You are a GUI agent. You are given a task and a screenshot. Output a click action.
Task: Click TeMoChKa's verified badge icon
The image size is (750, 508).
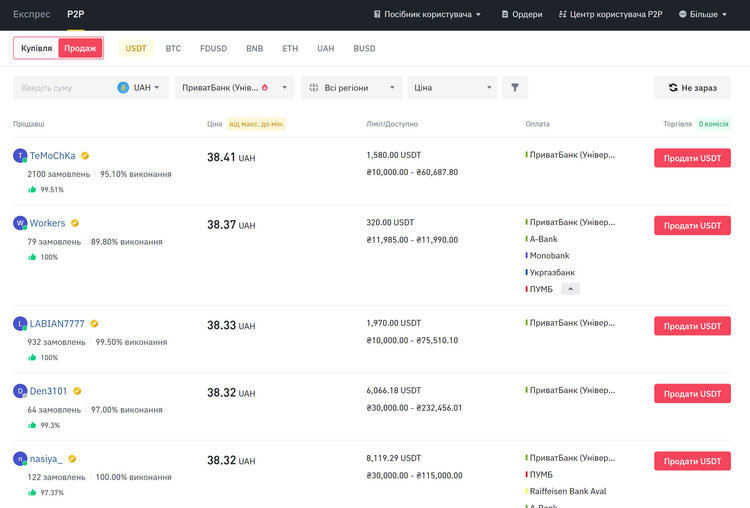click(x=85, y=155)
